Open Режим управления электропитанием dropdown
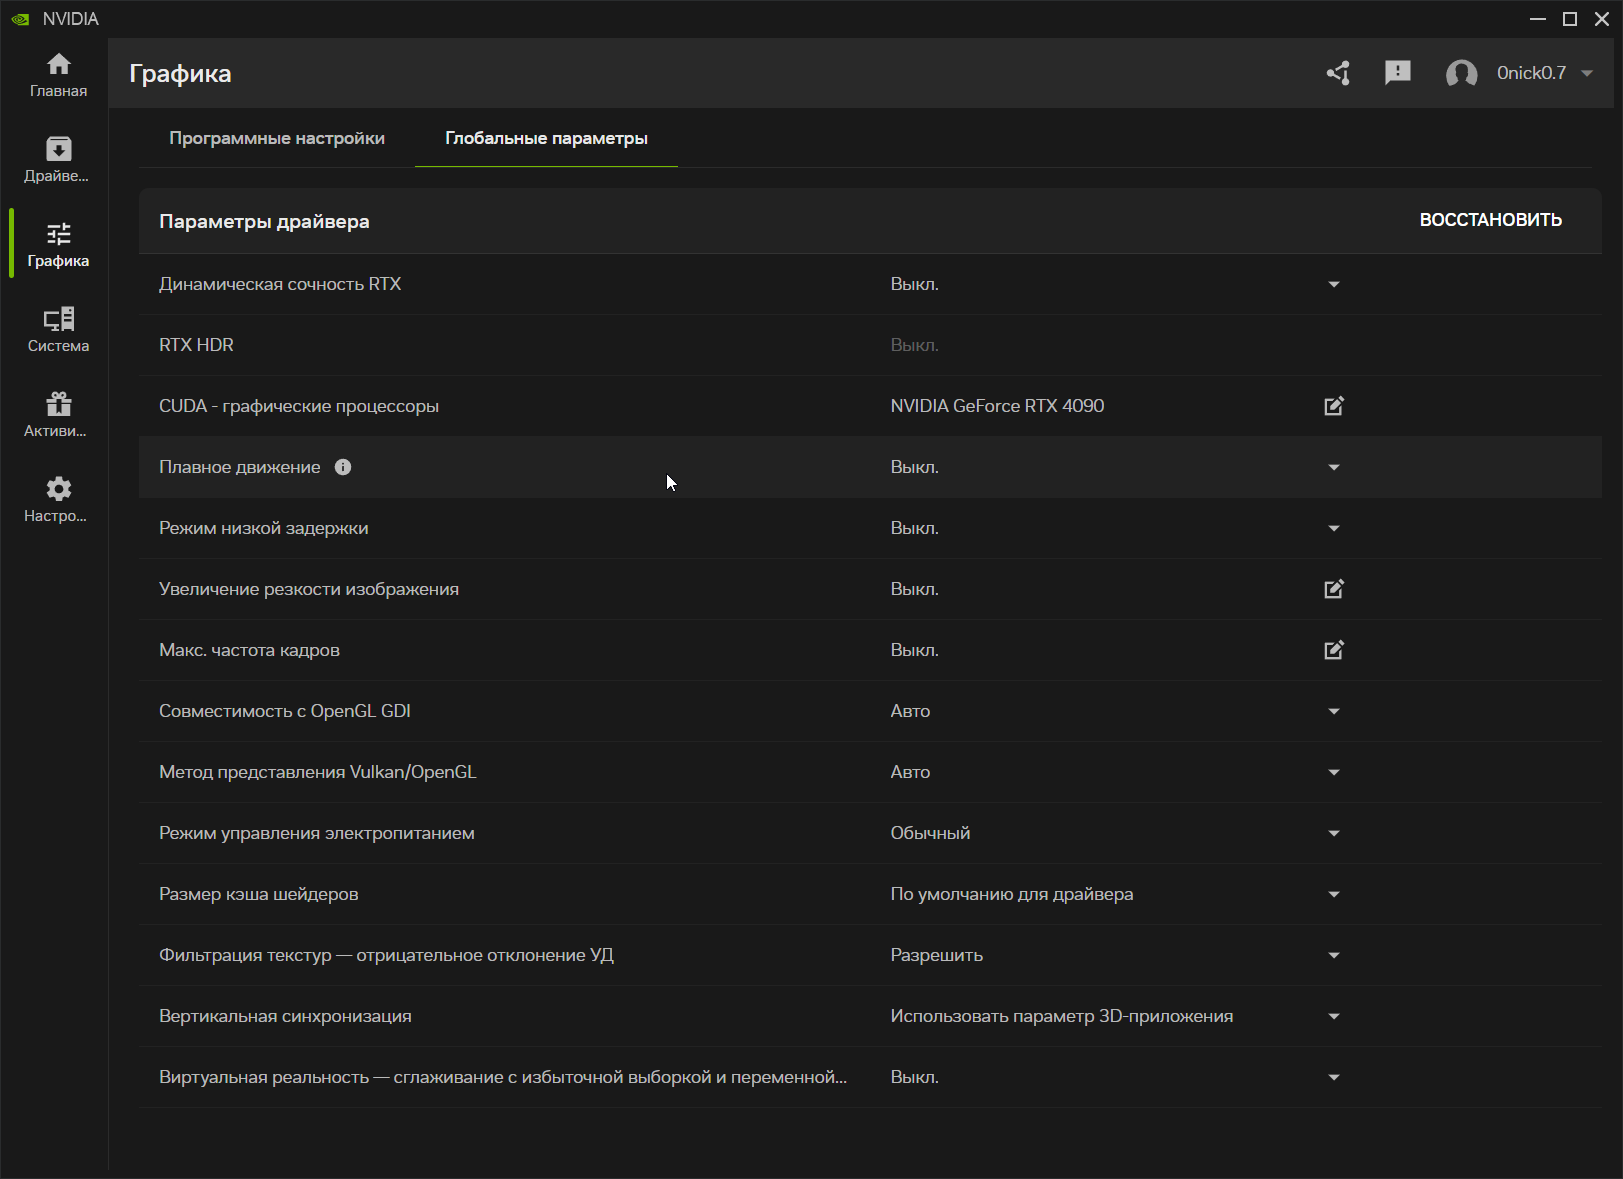This screenshot has width=1623, height=1179. click(x=1333, y=833)
